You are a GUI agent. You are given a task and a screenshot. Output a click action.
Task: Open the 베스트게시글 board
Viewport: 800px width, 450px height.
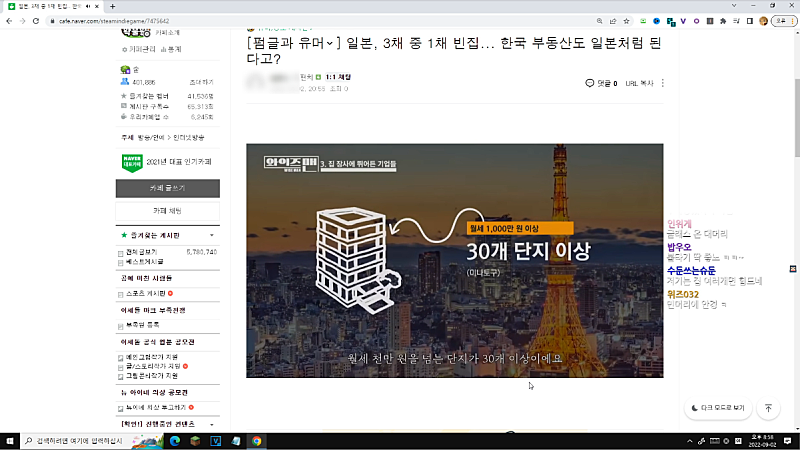click(144, 262)
